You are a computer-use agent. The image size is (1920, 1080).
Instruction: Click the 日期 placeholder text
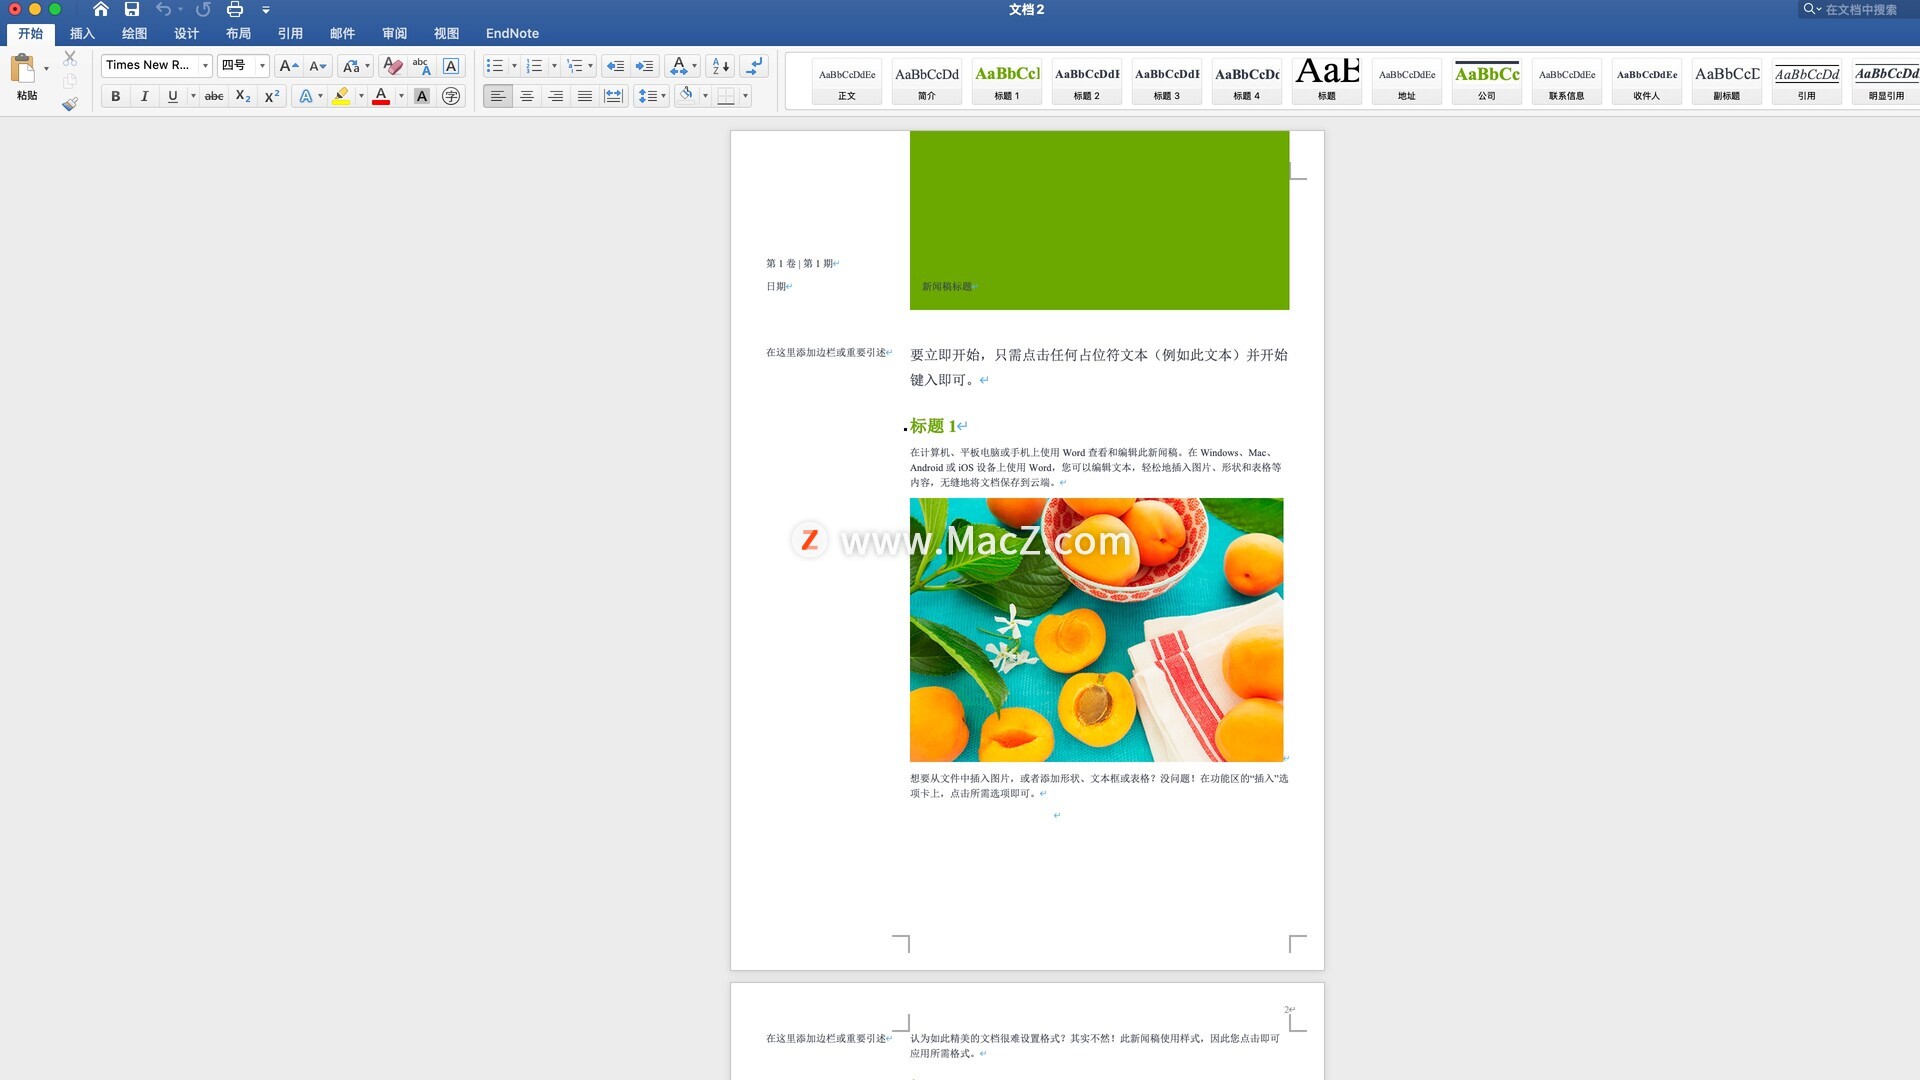[x=776, y=286]
